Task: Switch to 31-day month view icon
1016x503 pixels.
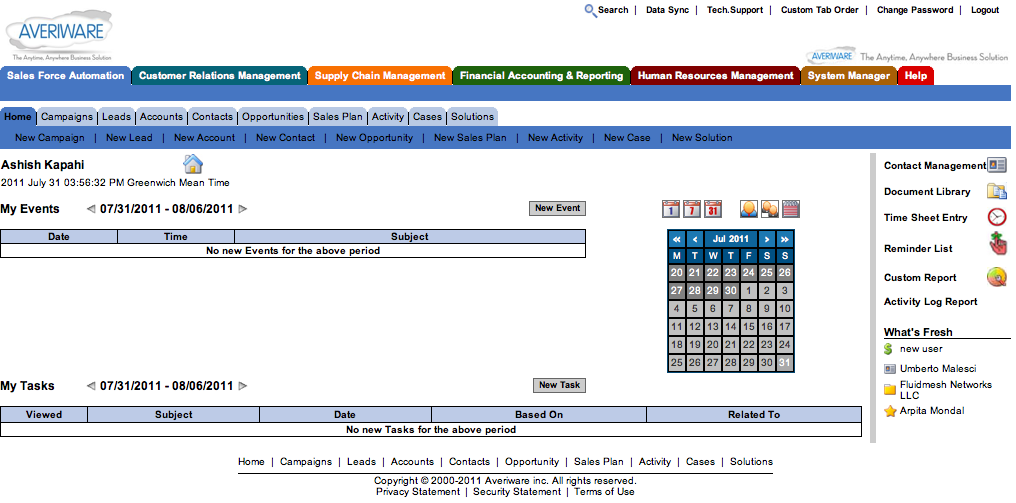Action: tap(713, 209)
